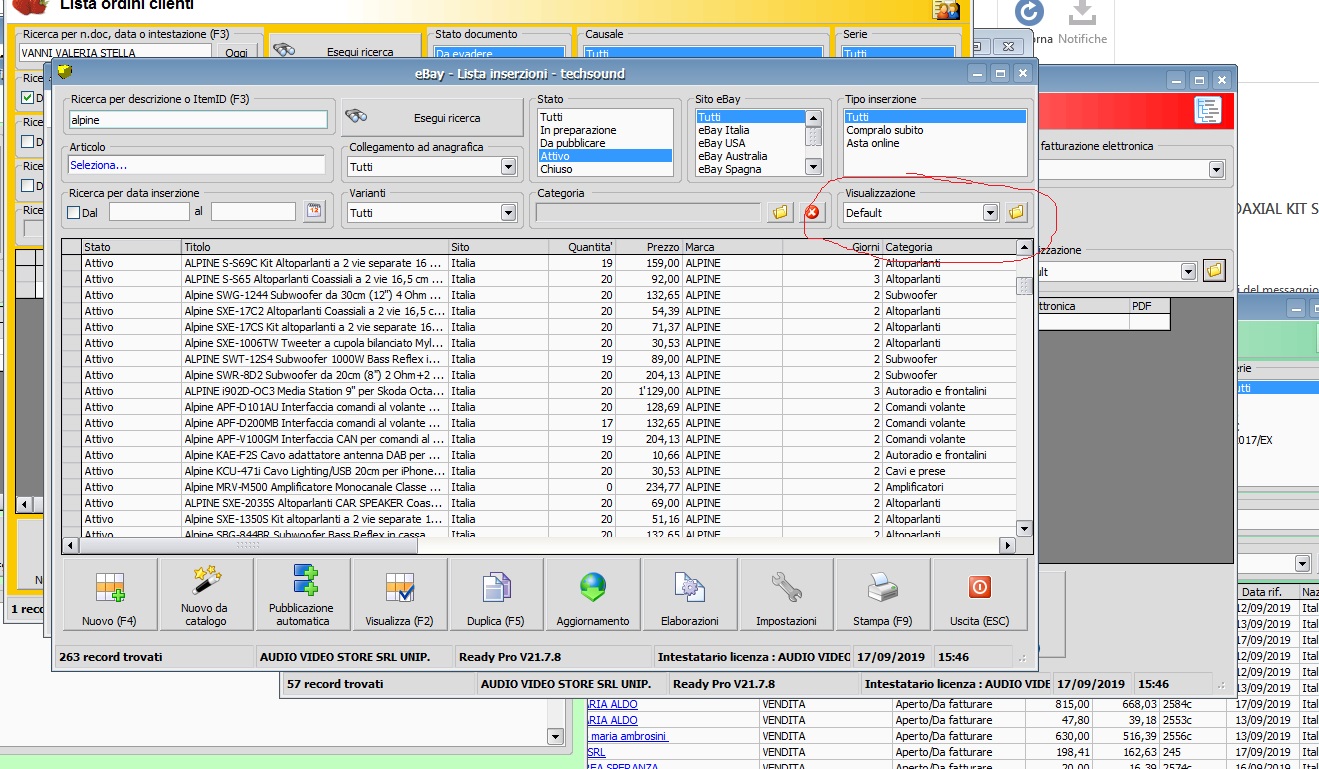Open Nuovo da catalogo wizard
The image size is (1319, 769).
(x=205, y=594)
